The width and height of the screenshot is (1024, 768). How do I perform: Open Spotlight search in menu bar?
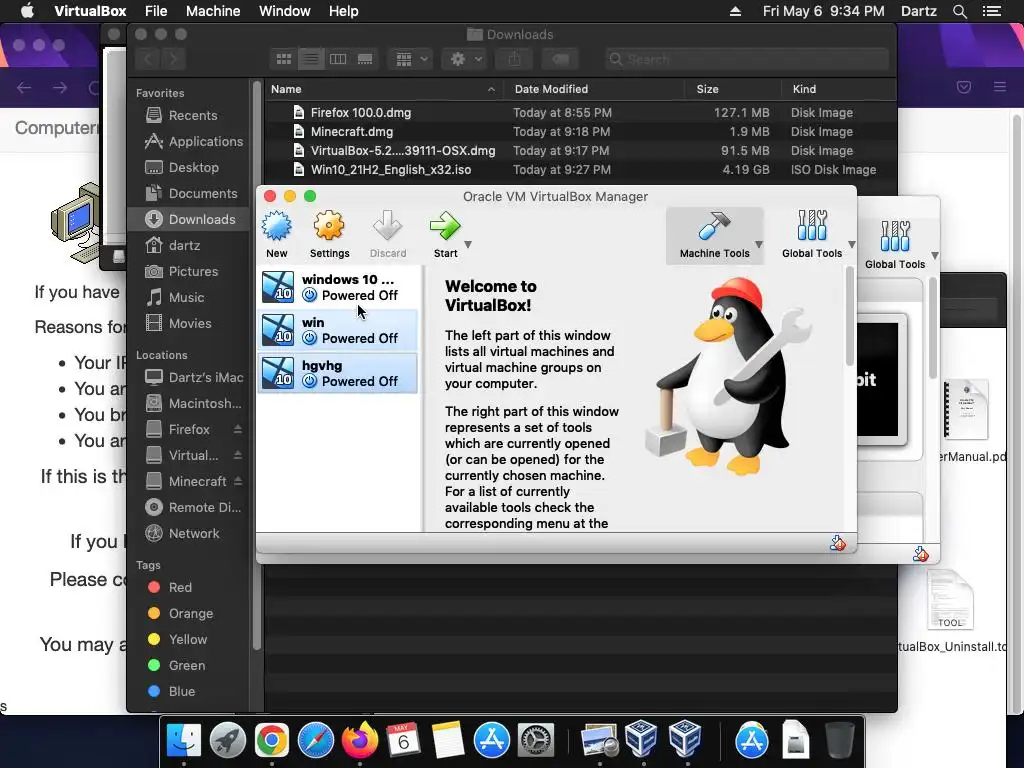tap(959, 11)
